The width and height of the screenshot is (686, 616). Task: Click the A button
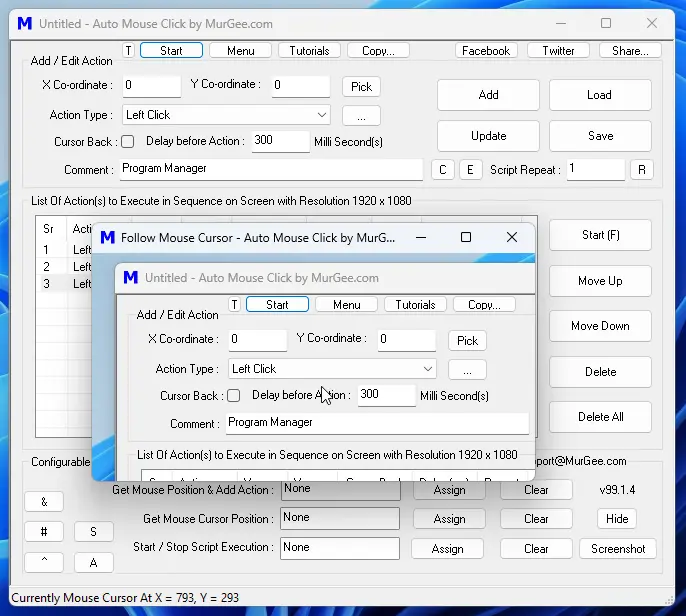pyautogui.click(x=94, y=562)
